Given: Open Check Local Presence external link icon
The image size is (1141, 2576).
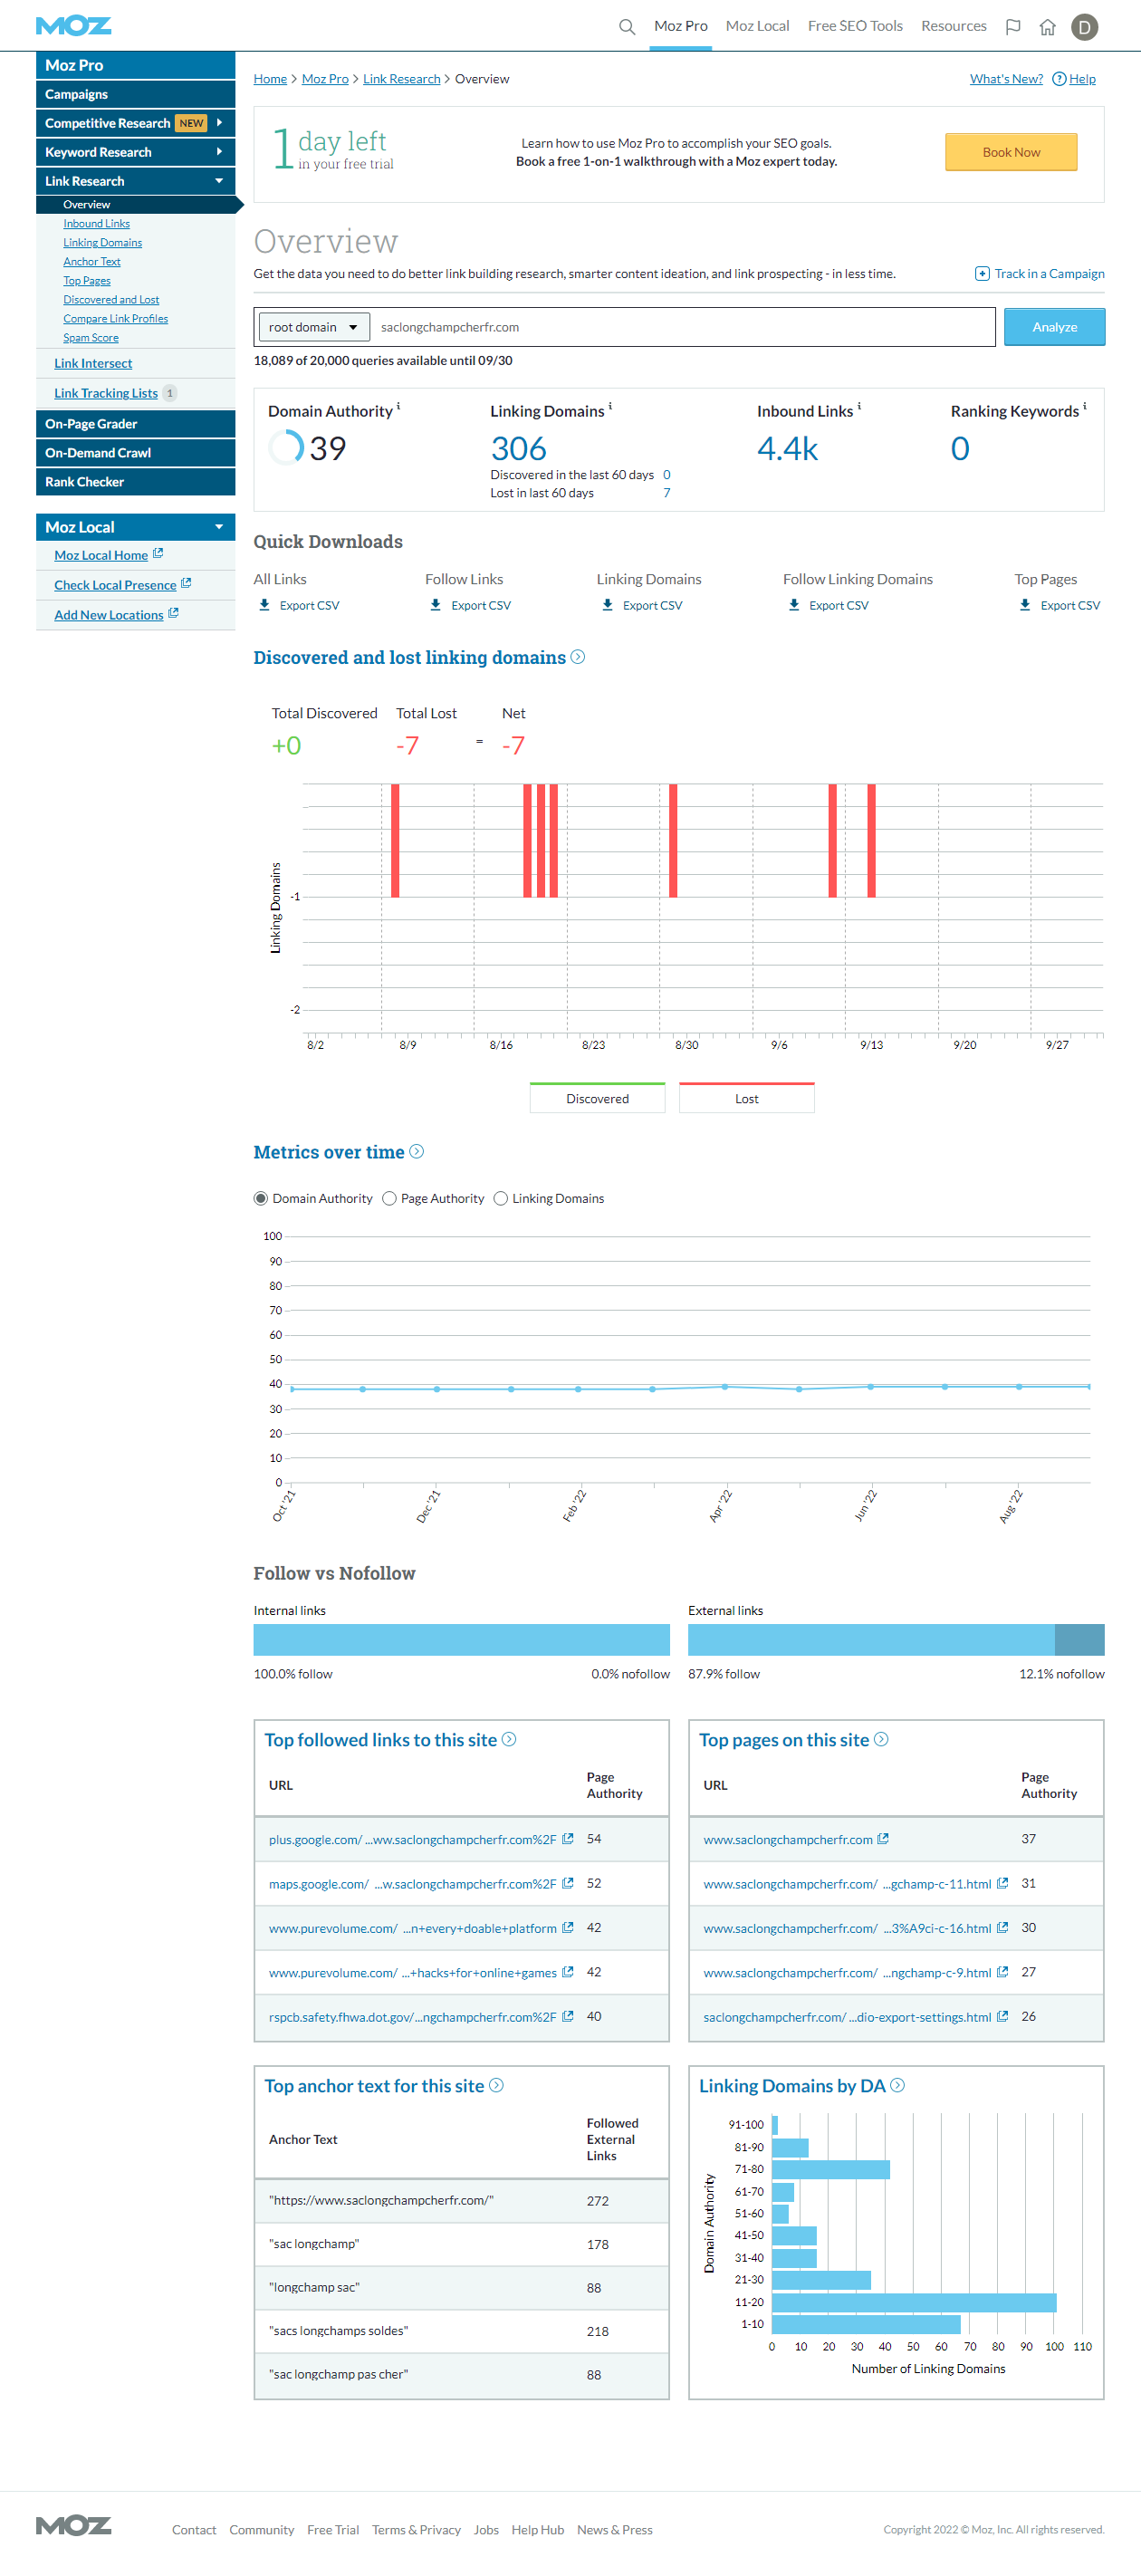Looking at the screenshot, I should (x=186, y=584).
